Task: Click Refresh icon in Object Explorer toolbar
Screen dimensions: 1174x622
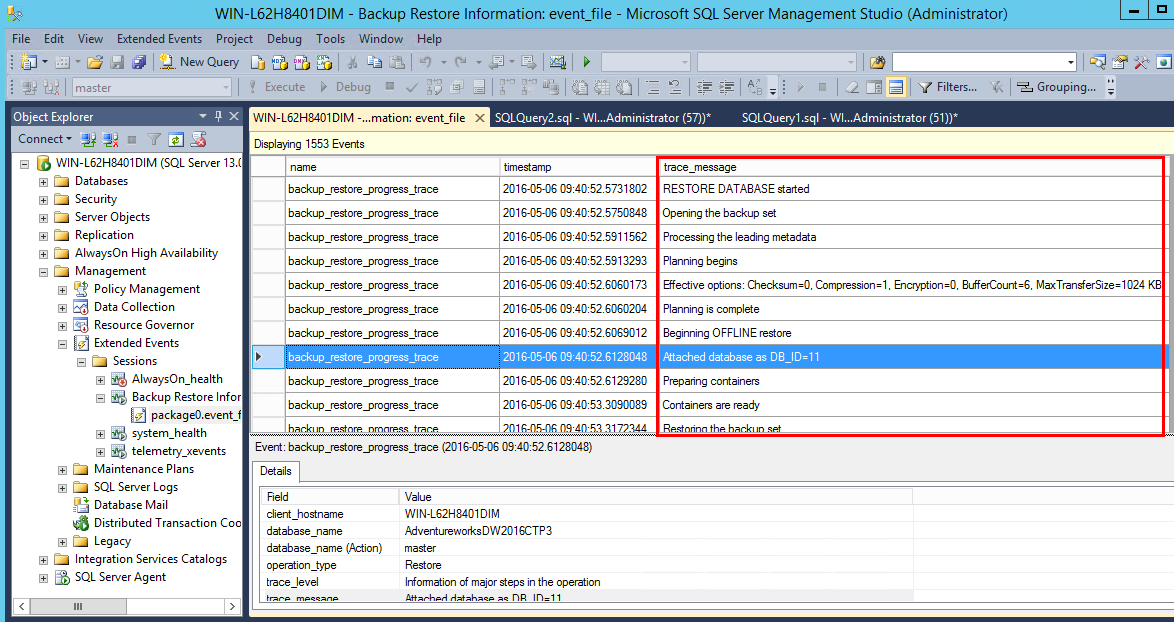Action: coord(176,139)
